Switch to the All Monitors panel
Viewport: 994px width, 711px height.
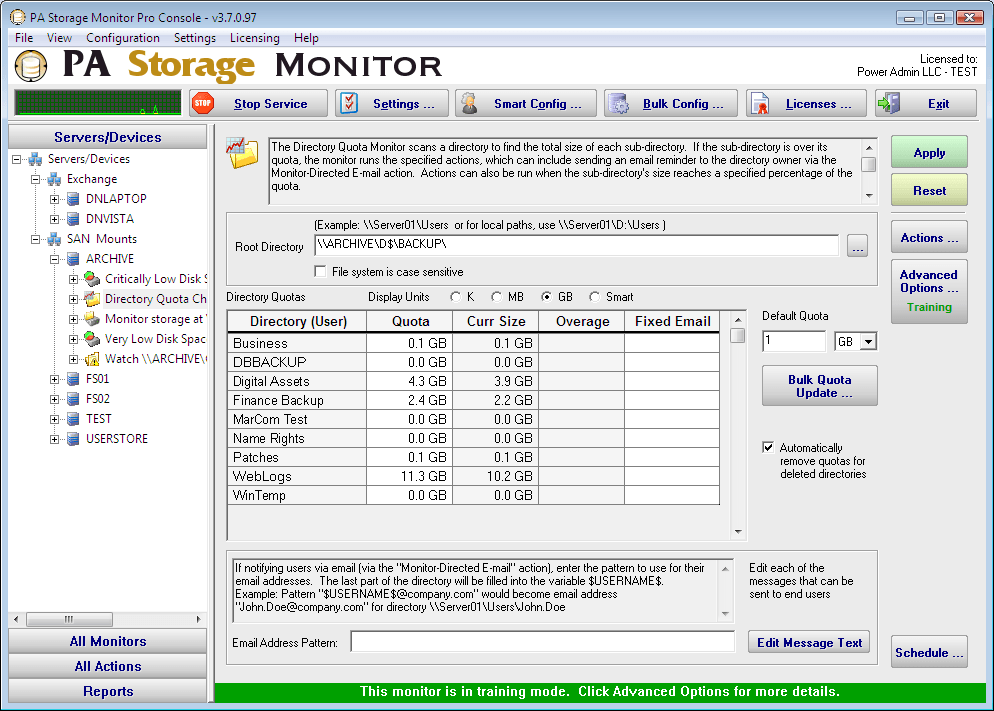coord(108,641)
